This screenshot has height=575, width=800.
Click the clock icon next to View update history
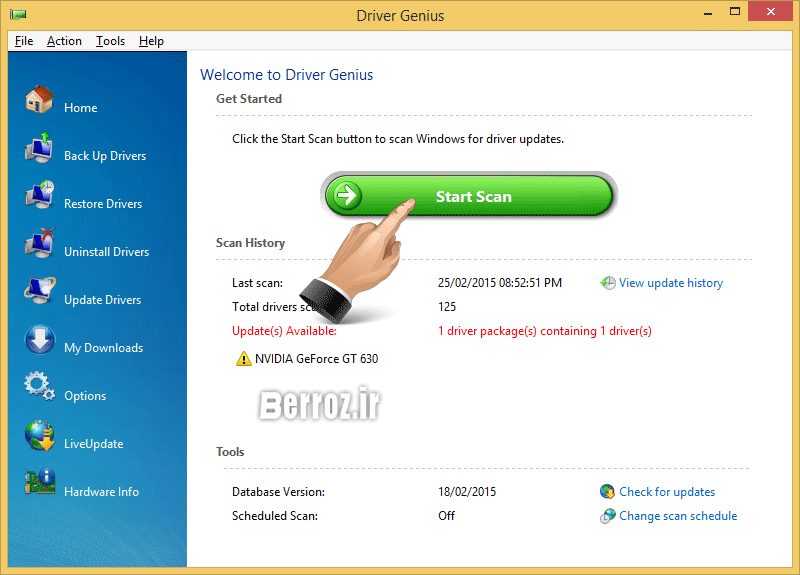click(608, 283)
